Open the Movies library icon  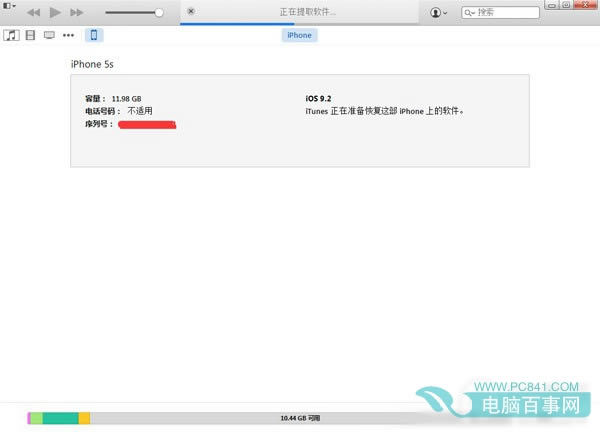click(x=30, y=35)
